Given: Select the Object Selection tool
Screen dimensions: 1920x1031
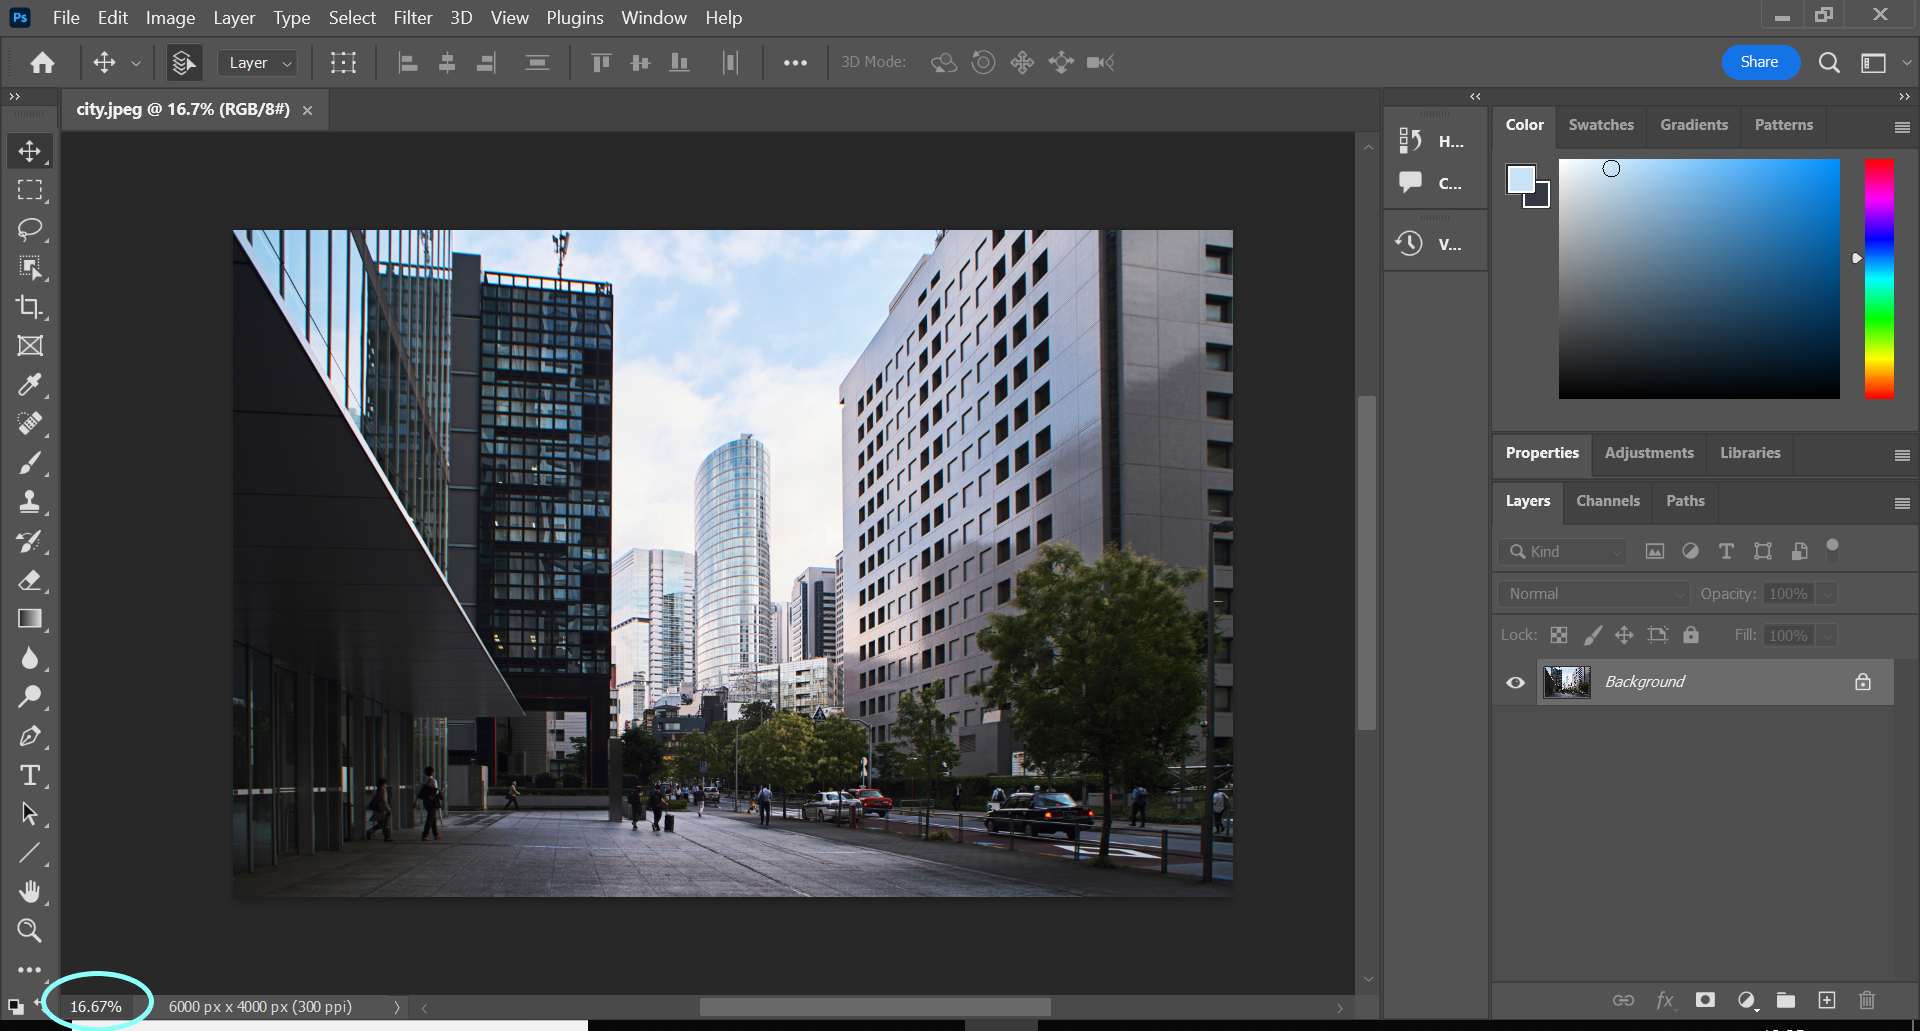Looking at the screenshot, I should tap(30, 268).
